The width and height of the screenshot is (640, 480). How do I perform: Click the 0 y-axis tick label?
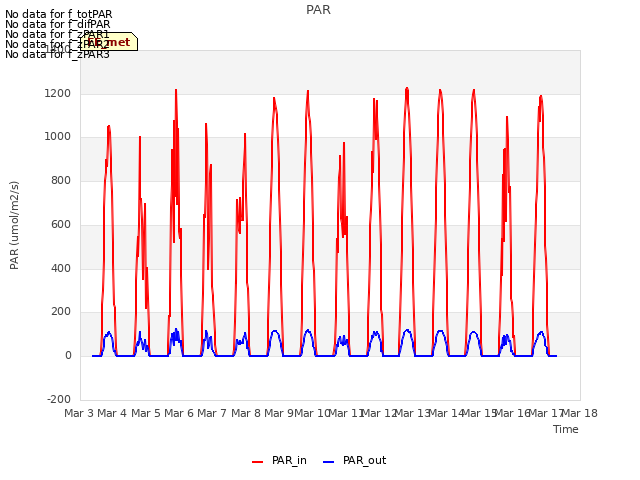pos(68,356)
